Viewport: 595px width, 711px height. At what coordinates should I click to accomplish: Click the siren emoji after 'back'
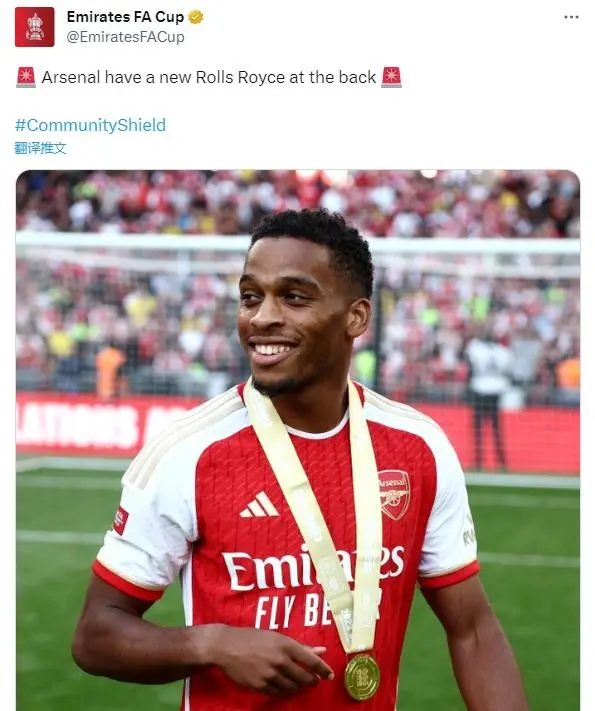[x=391, y=77]
